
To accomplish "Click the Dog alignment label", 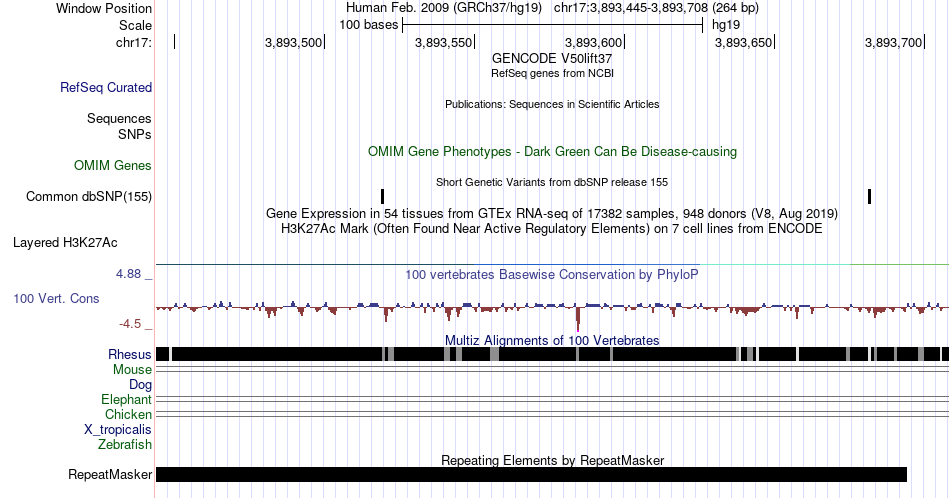I will [141, 385].
